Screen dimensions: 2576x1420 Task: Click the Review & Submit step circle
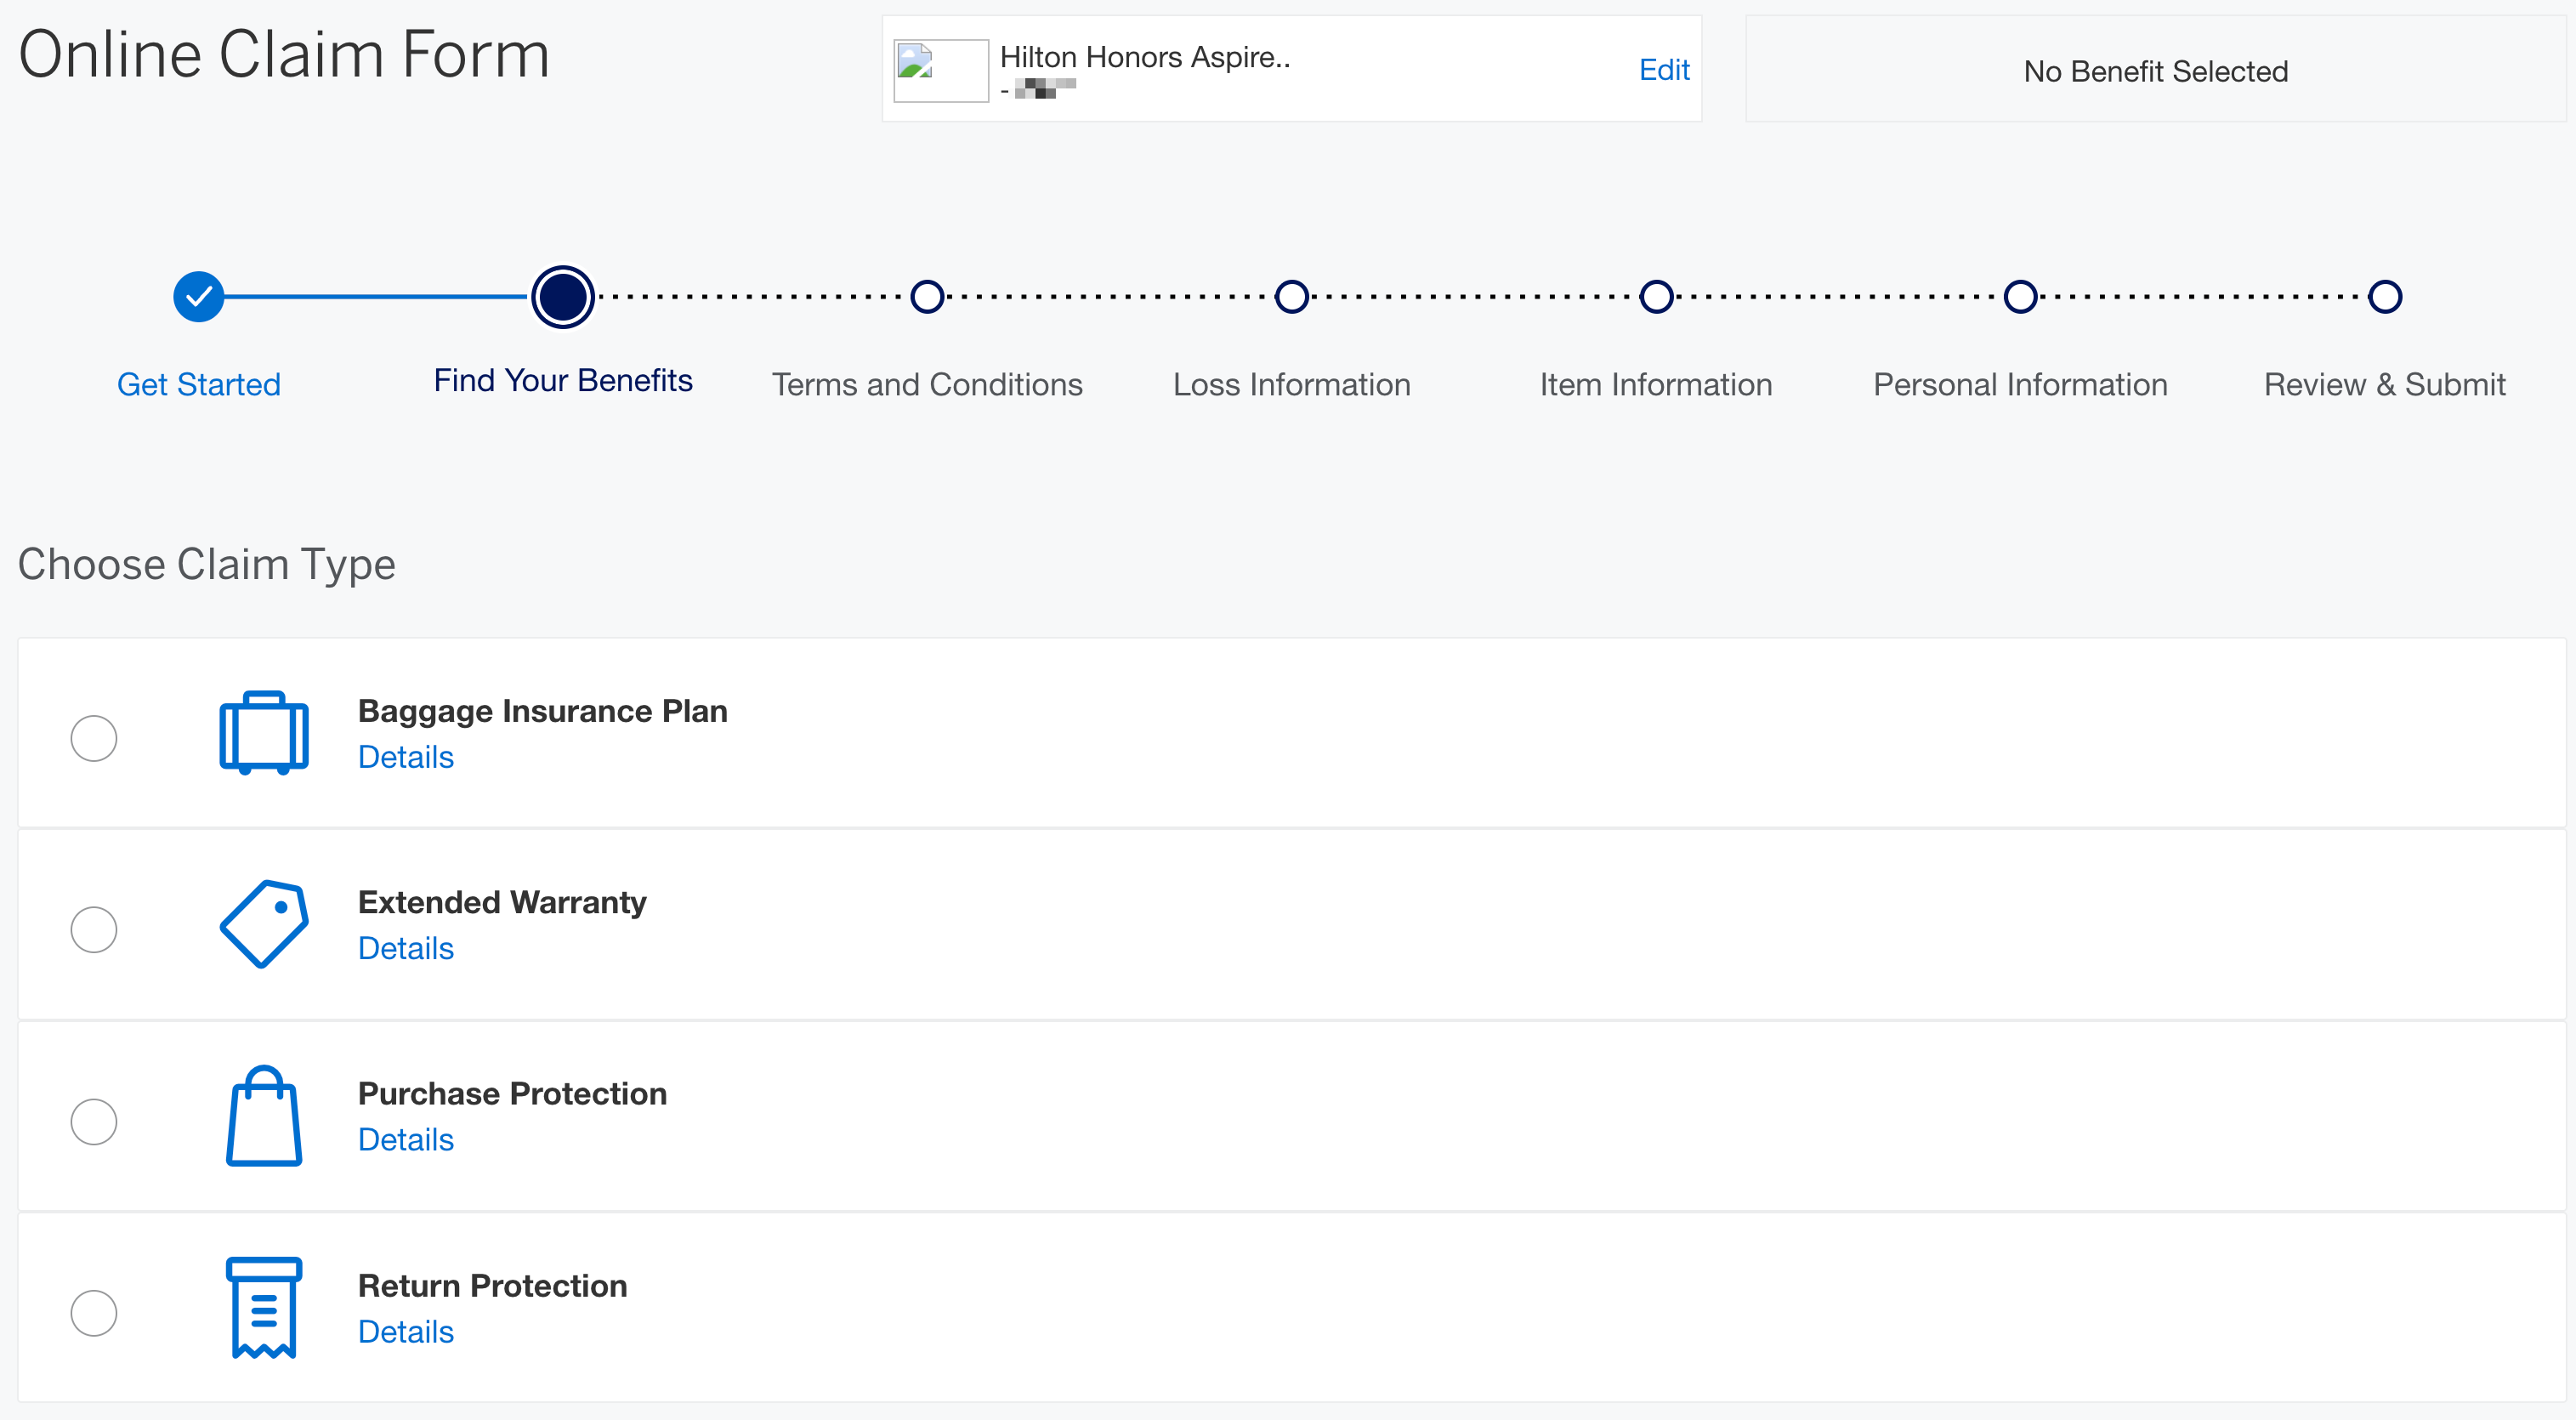tap(2385, 297)
